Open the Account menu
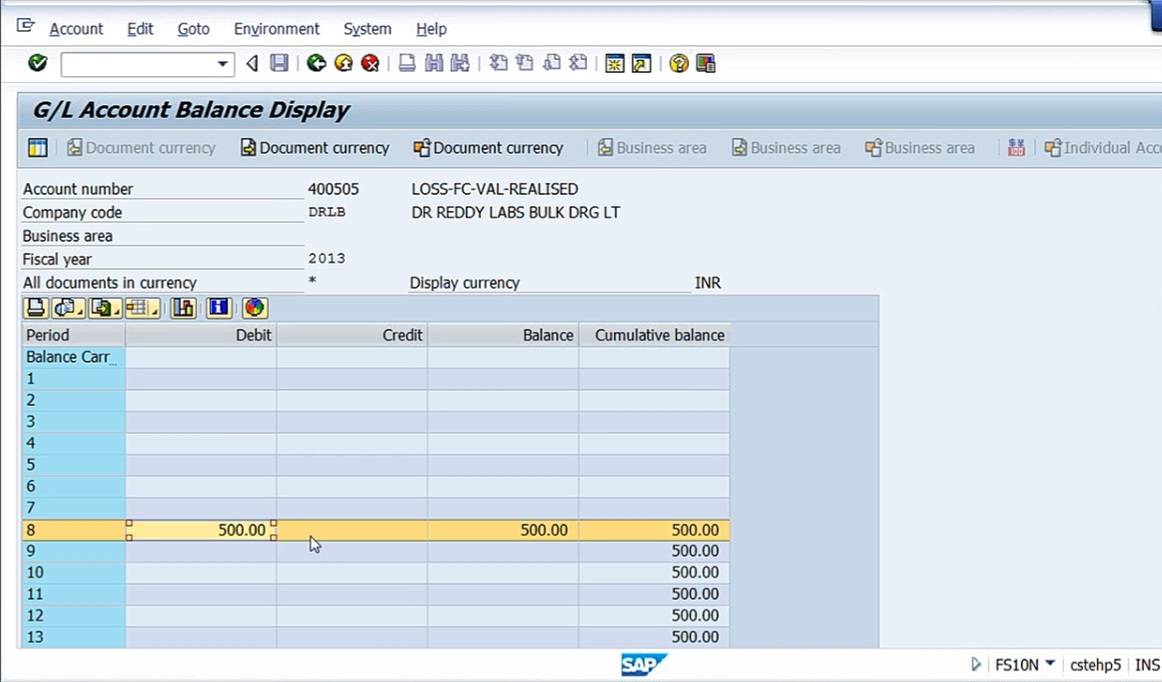The width and height of the screenshot is (1162, 682). click(76, 29)
